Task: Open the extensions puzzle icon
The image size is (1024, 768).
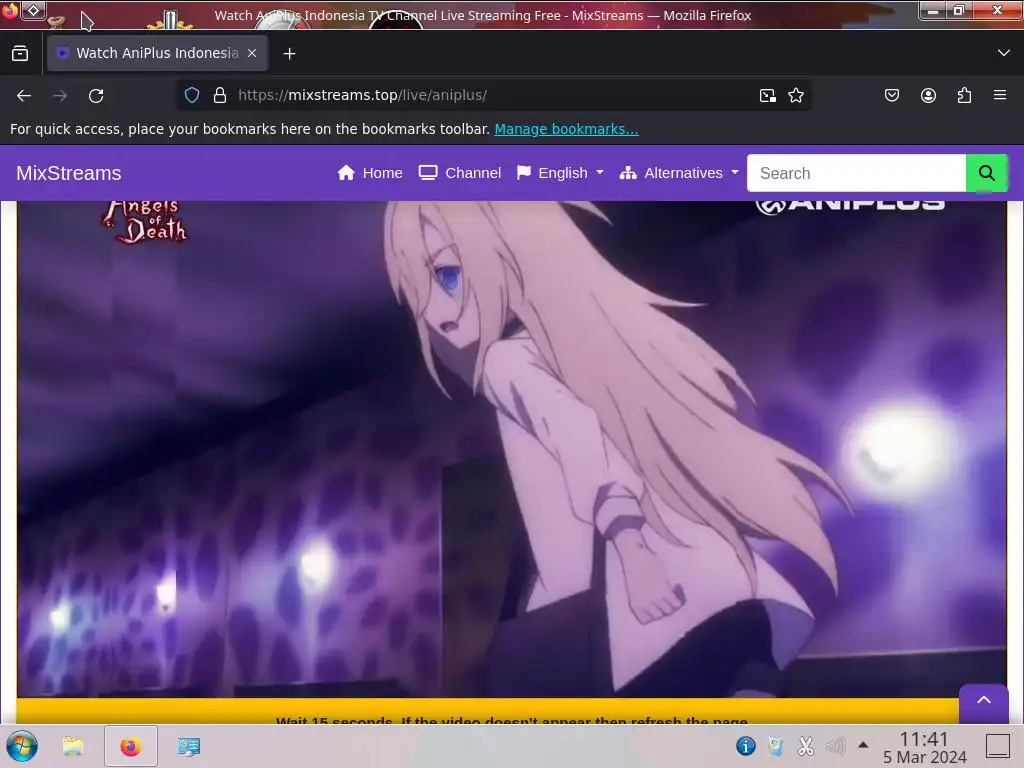Action: (x=964, y=95)
